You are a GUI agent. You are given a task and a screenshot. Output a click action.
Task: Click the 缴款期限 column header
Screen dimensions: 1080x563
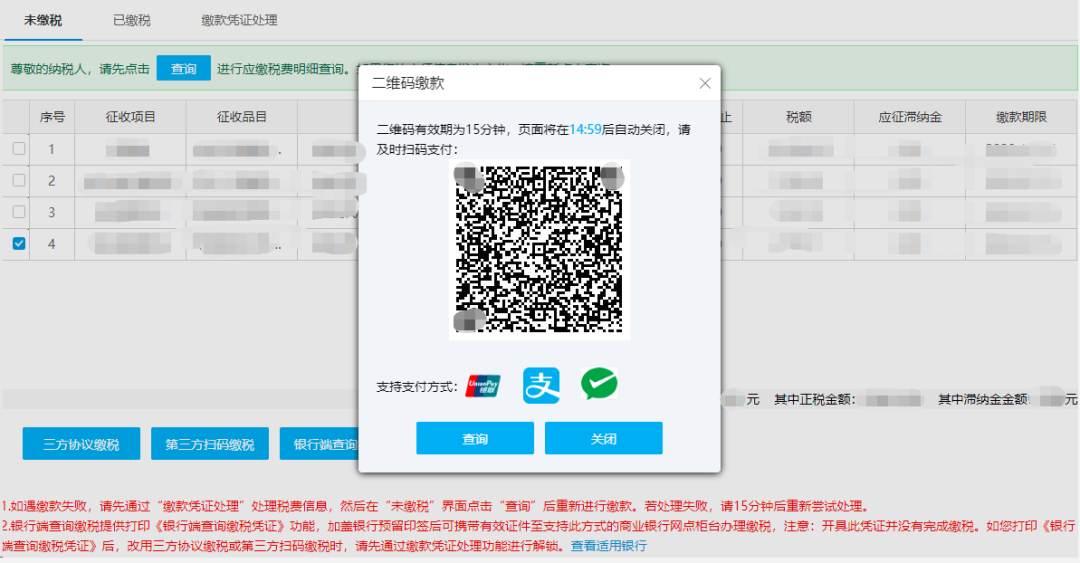[1021, 117]
